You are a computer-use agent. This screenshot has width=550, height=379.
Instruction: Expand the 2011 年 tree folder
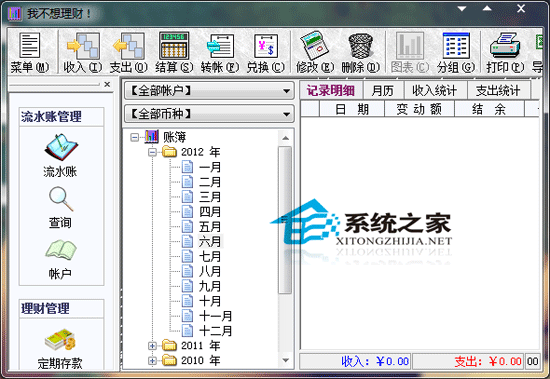[x=152, y=346]
